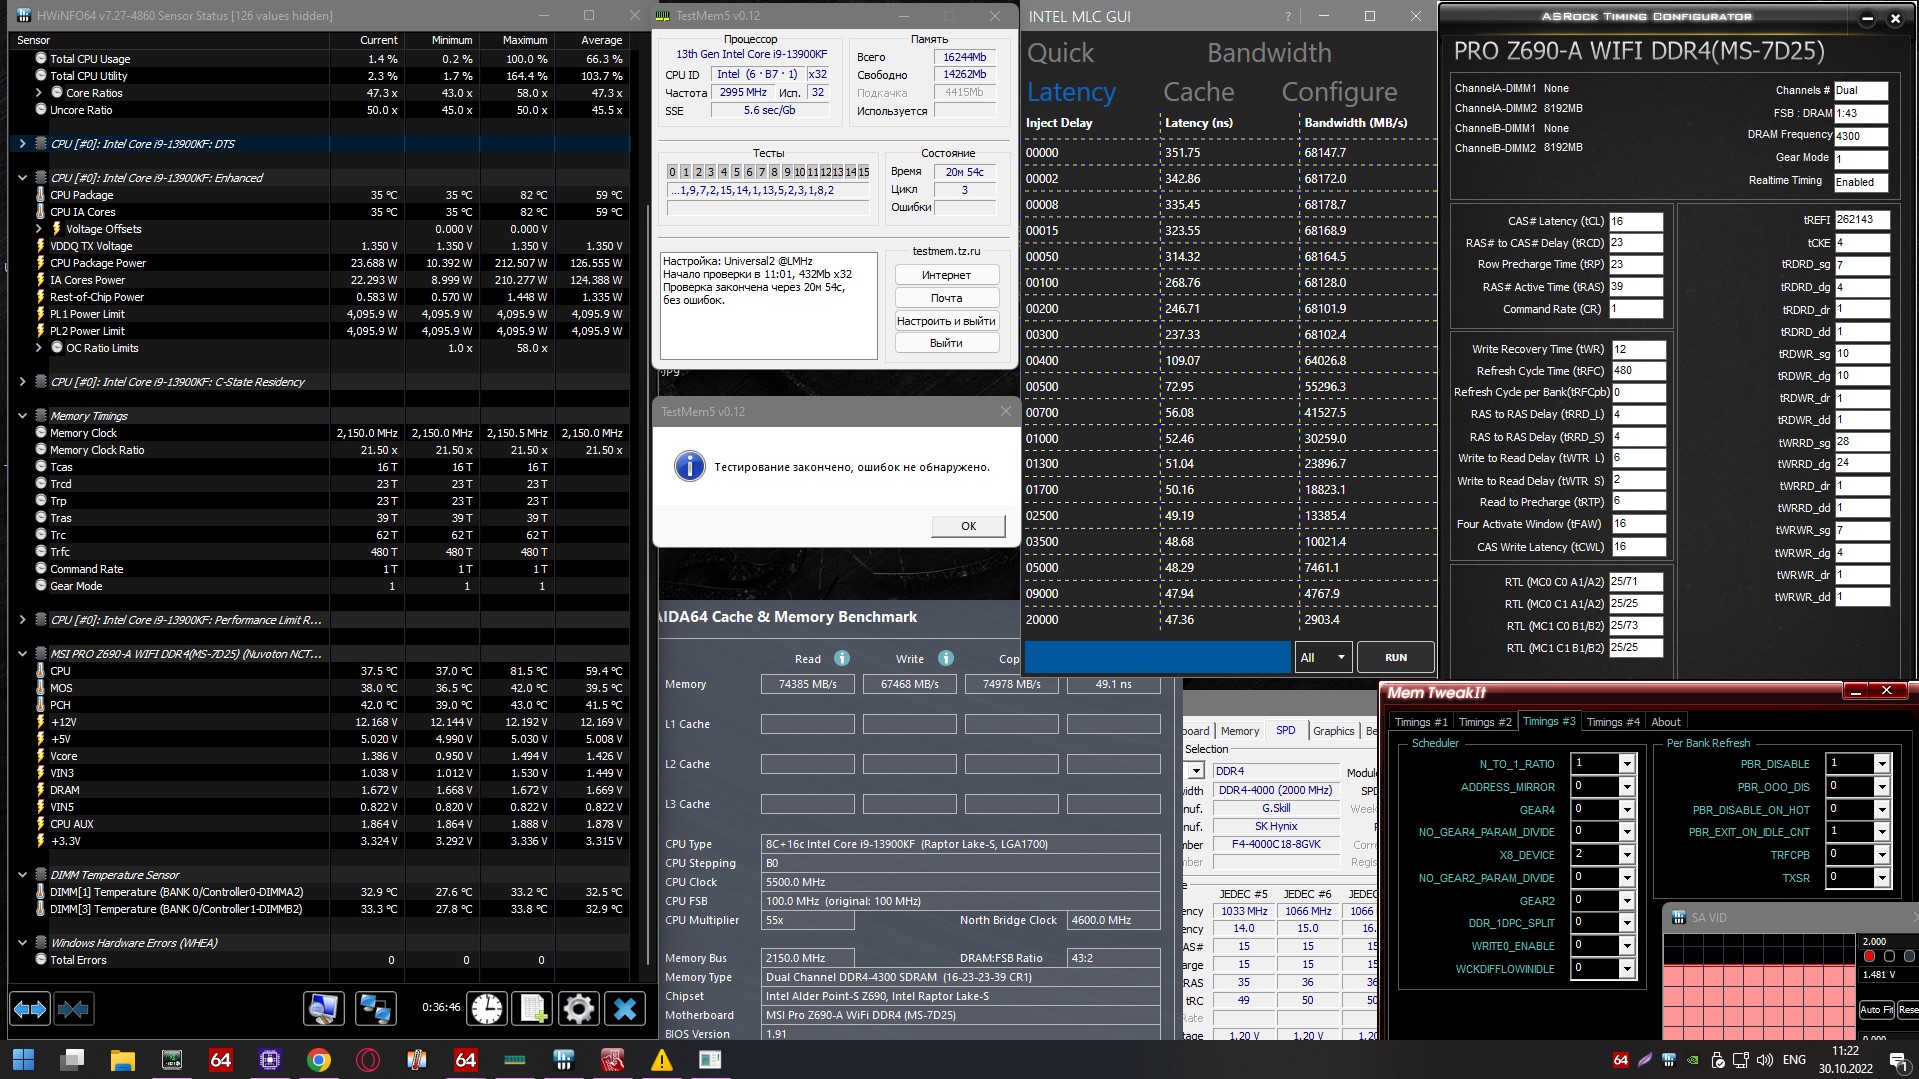
Task: Open the N_TO_1_RATIO dropdown
Action: pyautogui.click(x=1627, y=764)
